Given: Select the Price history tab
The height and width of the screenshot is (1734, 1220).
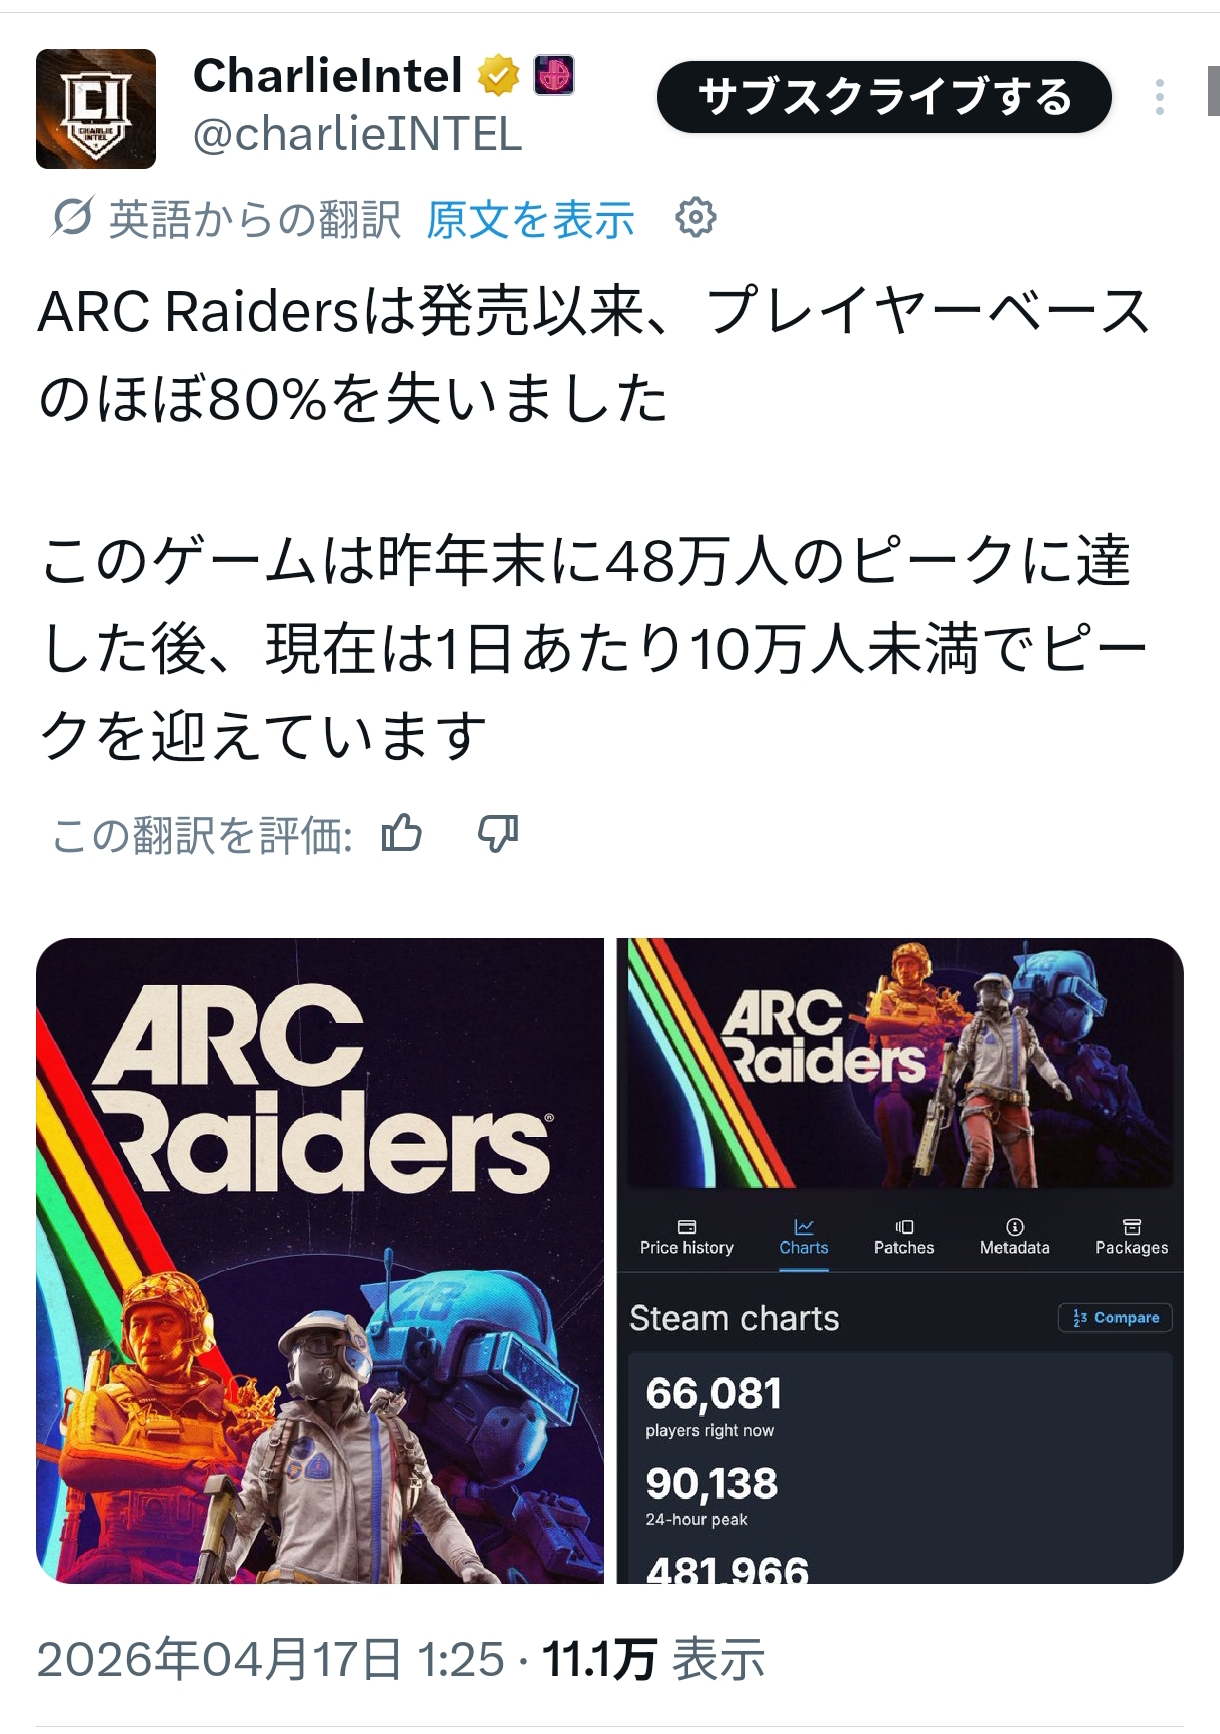Looking at the screenshot, I should point(687,1238).
